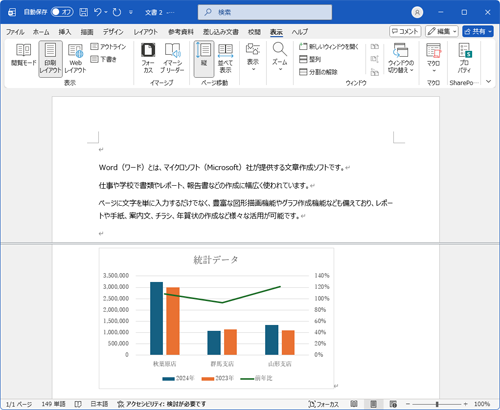The height and width of the screenshot is (410, 500).
Task: Open the デザイン tab
Action: [x=113, y=32]
